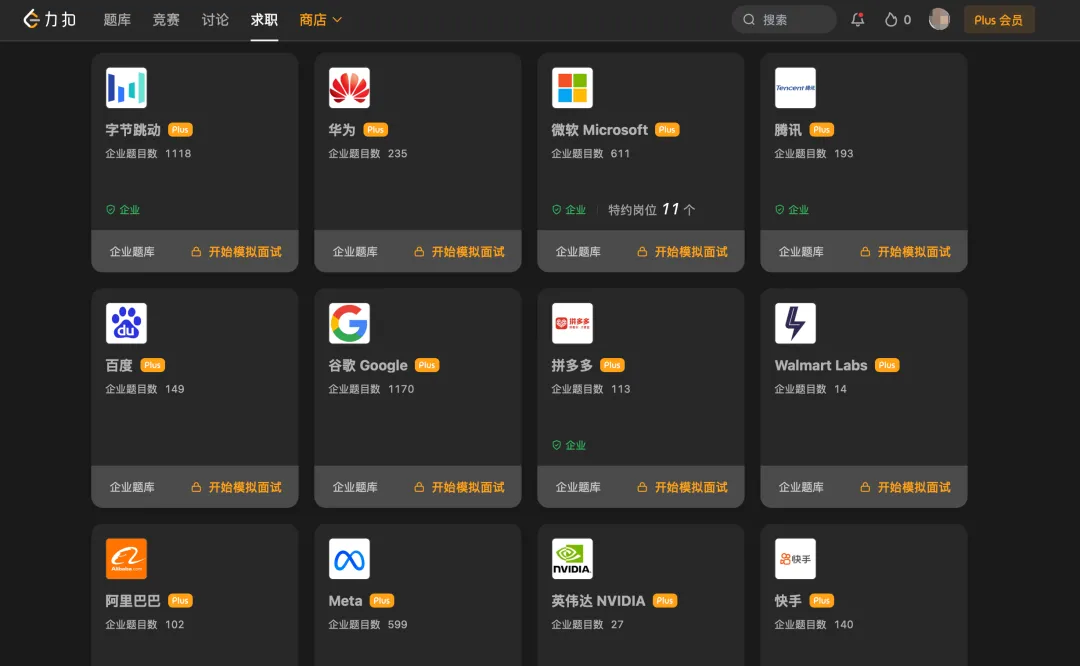The image size is (1080, 666).
Task: Click the Alibaba 阿里巴巴 logo
Action: tap(126, 559)
